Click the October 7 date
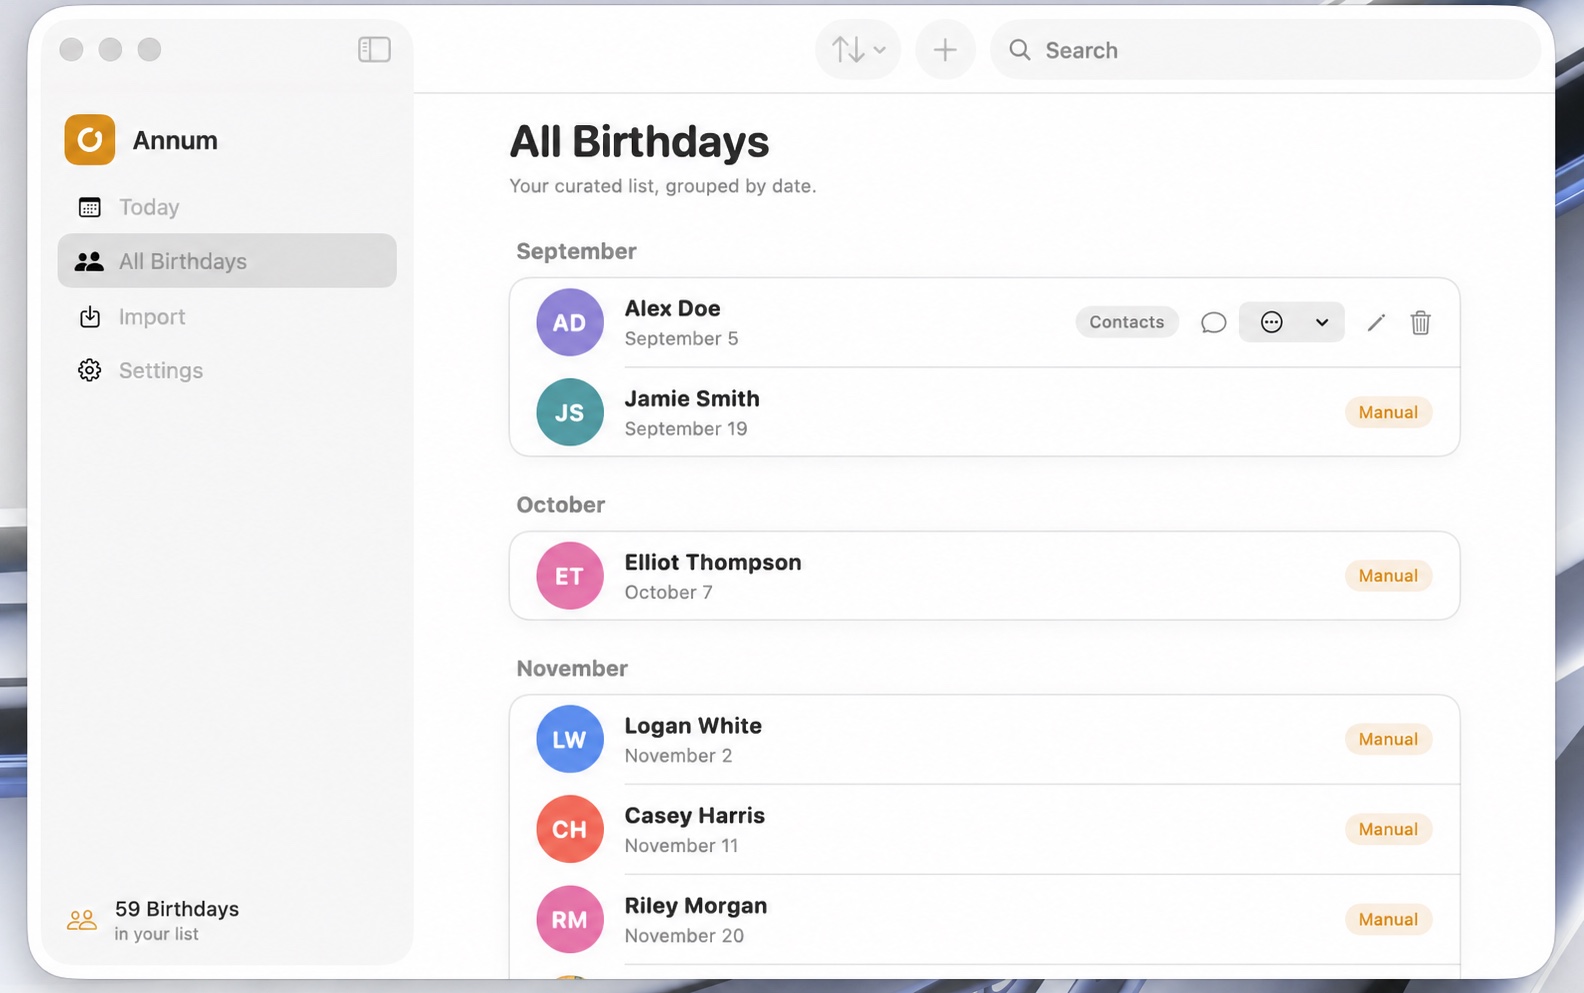This screenshot has height=993, width=1584. [668, 592]
